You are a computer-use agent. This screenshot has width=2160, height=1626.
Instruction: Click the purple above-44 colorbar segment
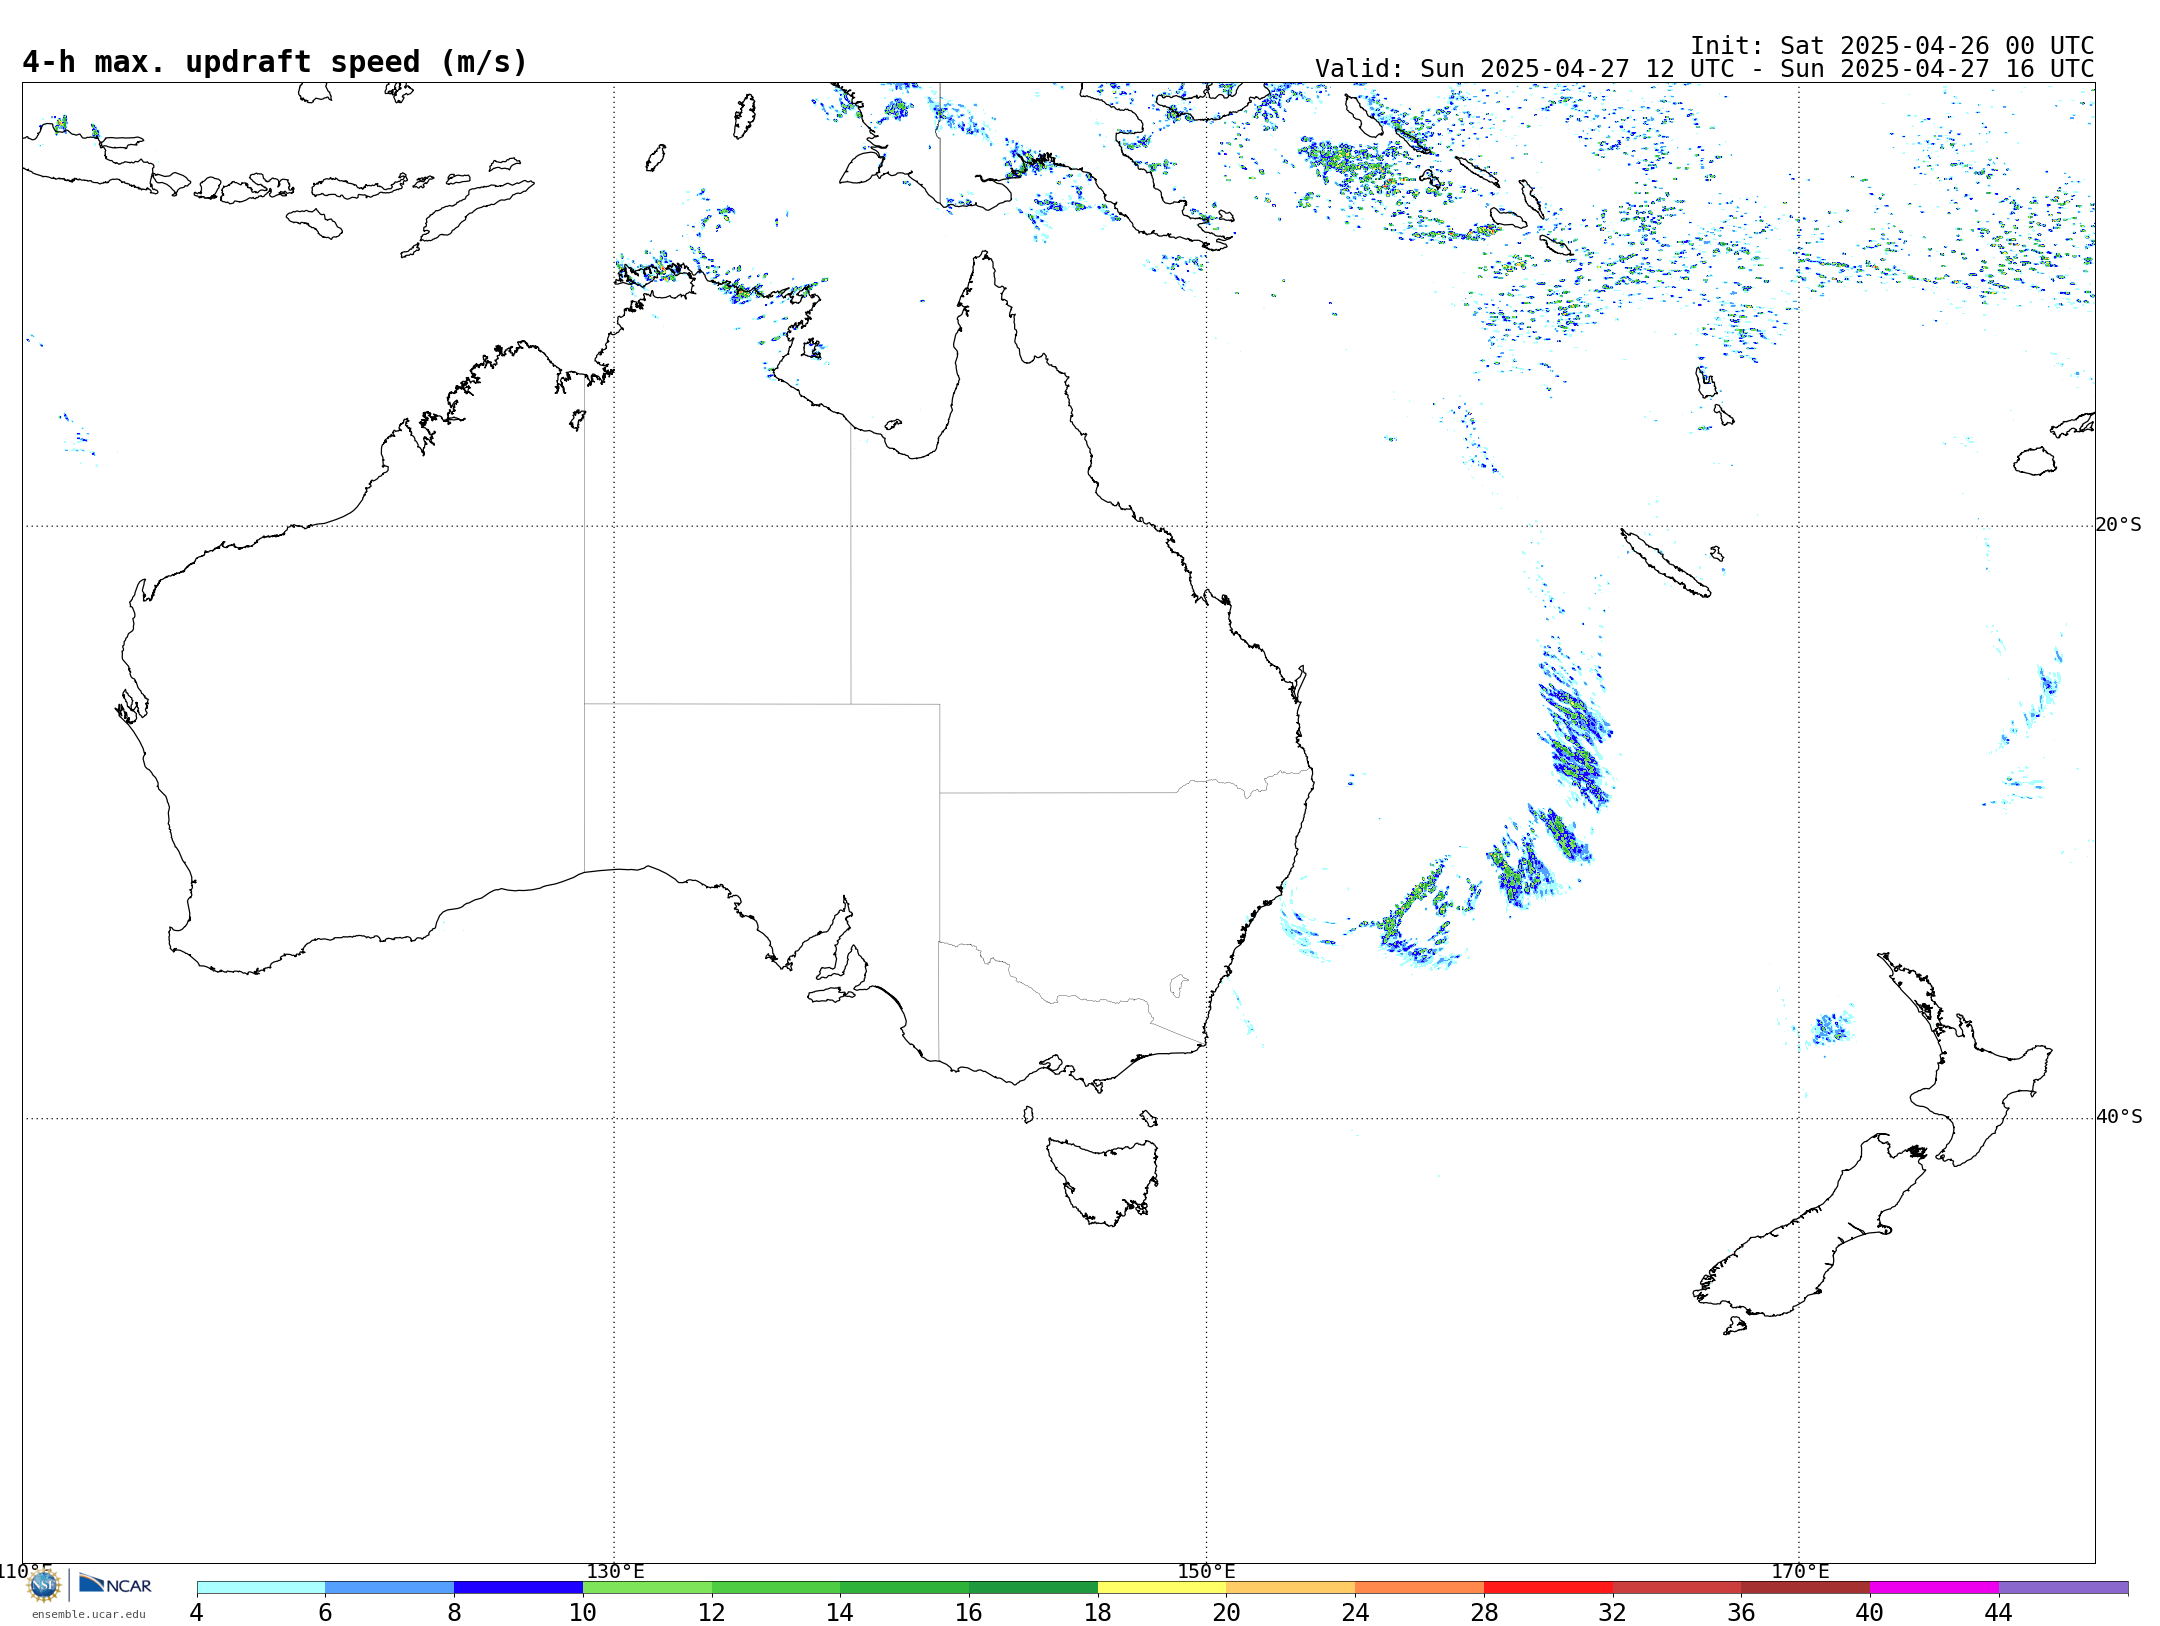coord(2063,1588)
